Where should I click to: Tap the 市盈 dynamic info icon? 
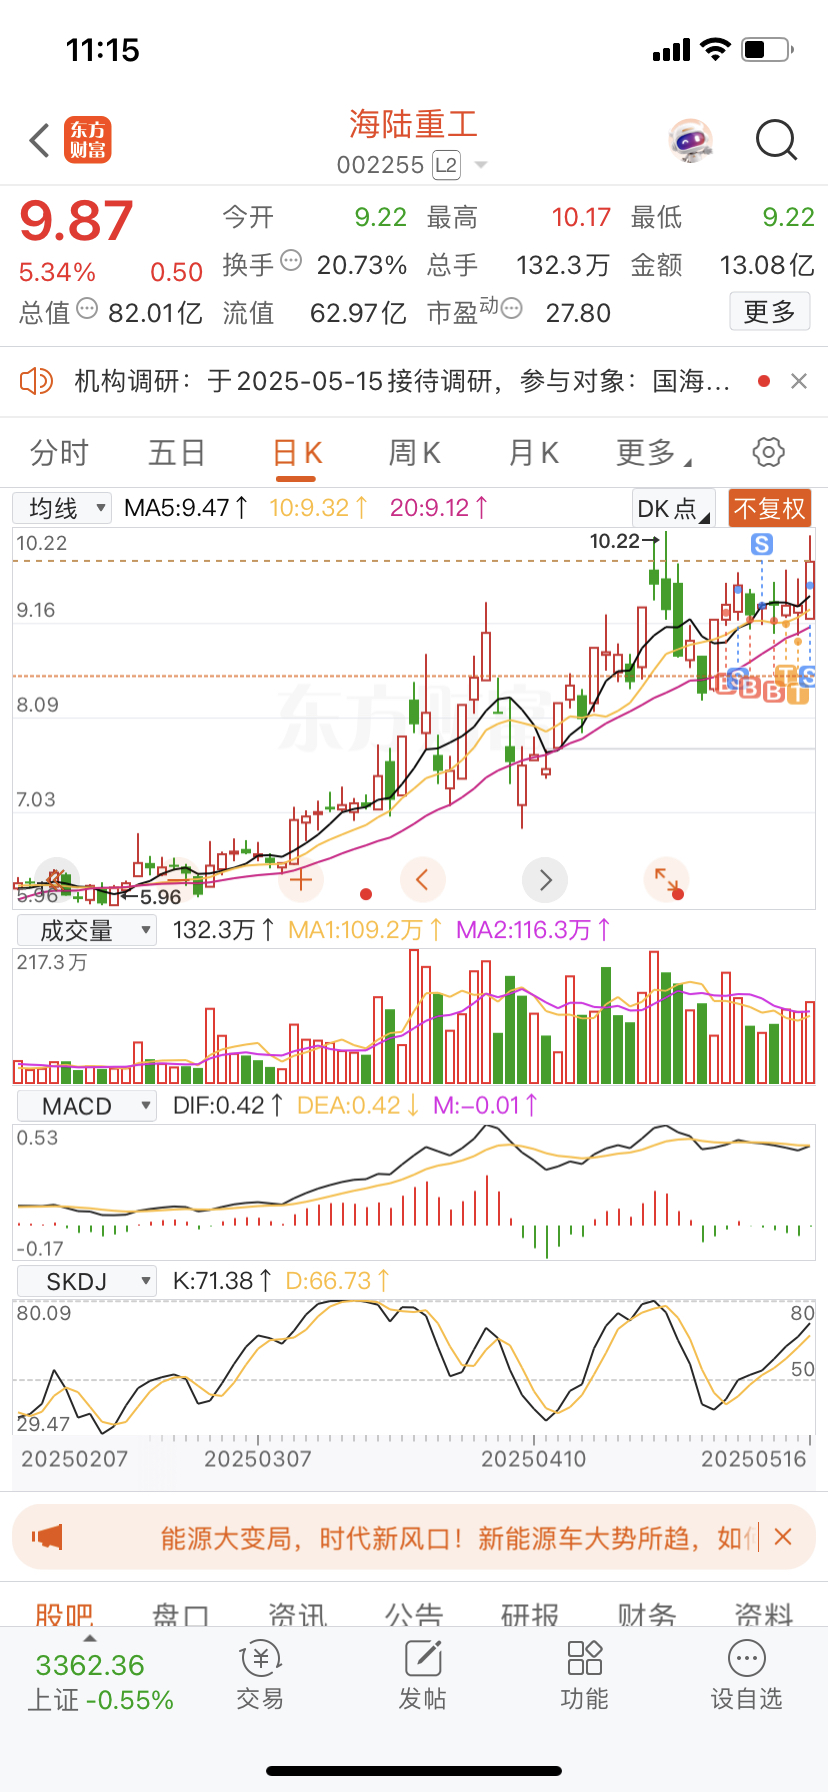pyautogui.click(x=511, y=308)
